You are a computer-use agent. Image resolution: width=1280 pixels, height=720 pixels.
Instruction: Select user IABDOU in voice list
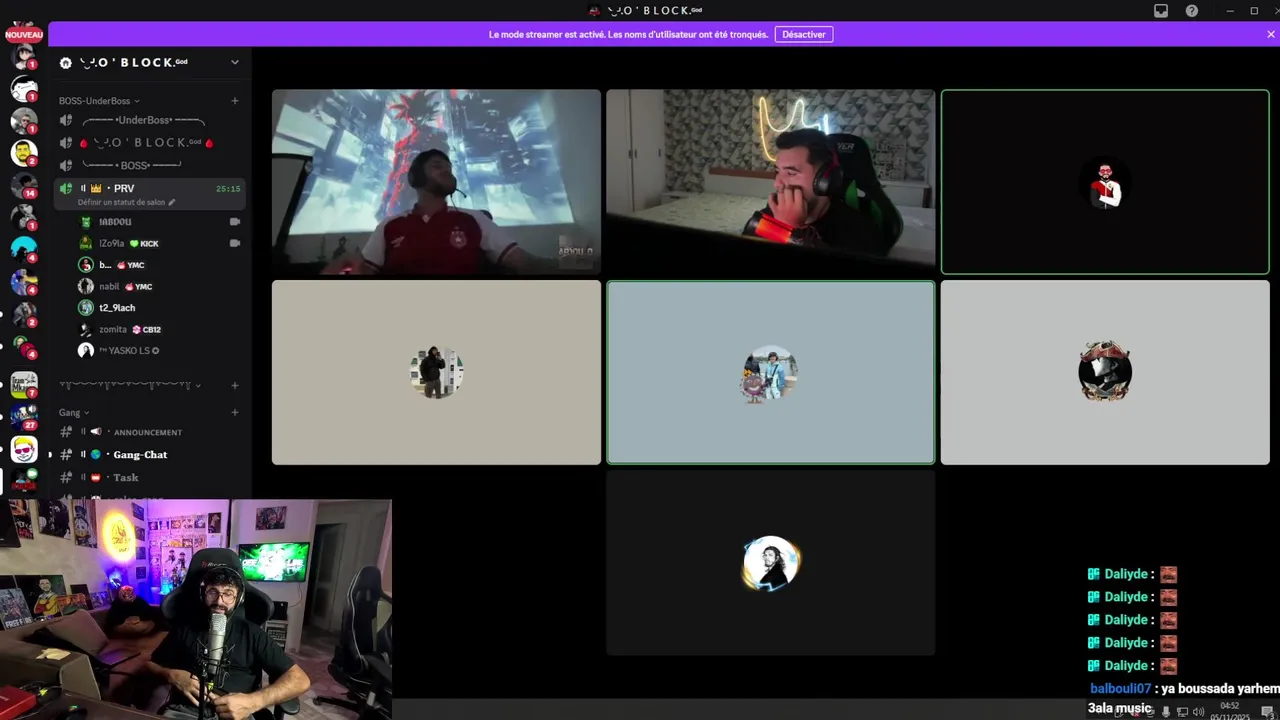(160, 222)
